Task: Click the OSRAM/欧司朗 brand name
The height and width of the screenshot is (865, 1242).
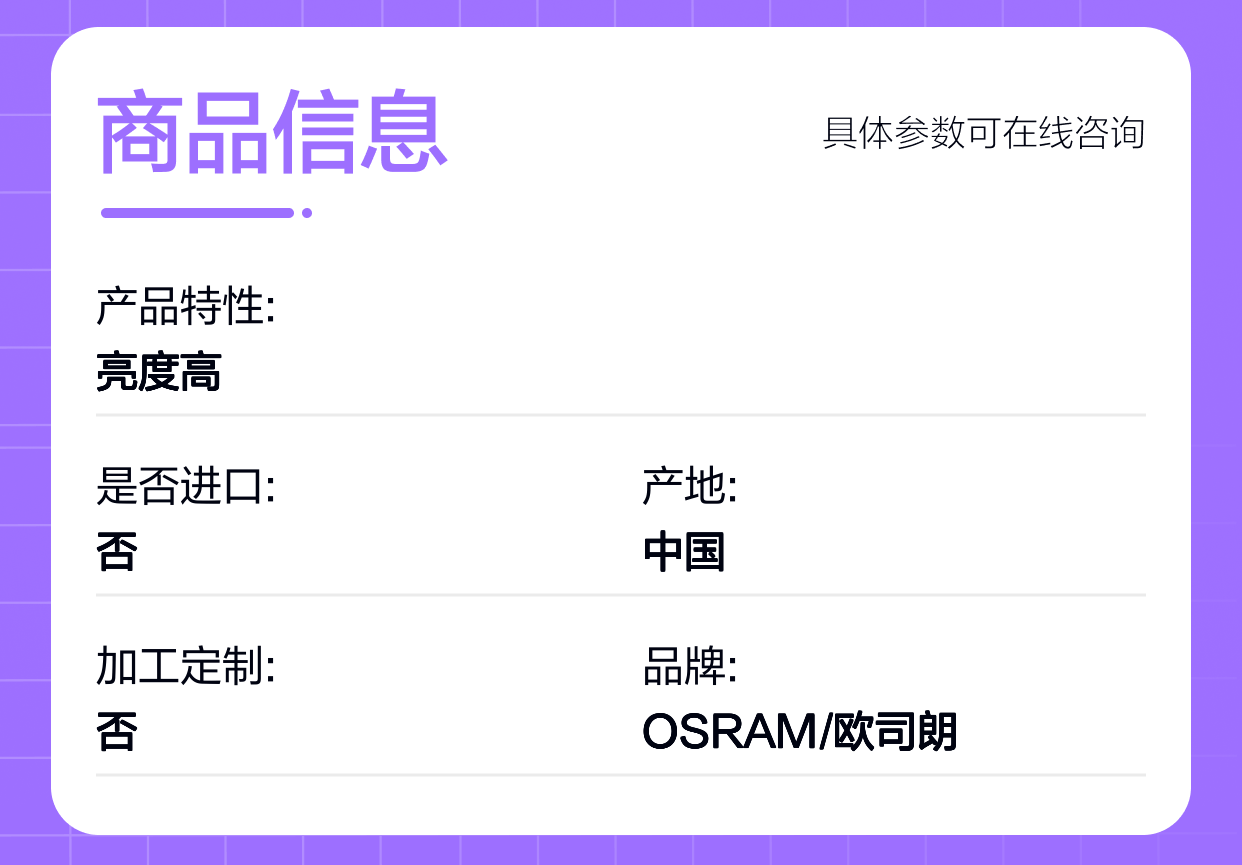Action: pos(799,732)
